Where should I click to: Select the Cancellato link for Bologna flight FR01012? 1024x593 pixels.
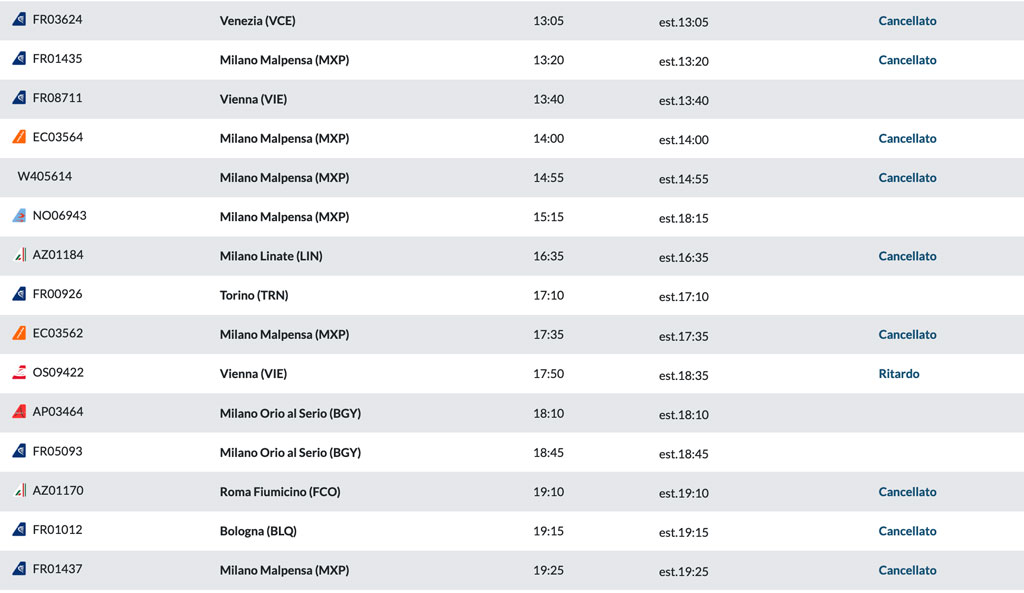[x=907, y=531]
